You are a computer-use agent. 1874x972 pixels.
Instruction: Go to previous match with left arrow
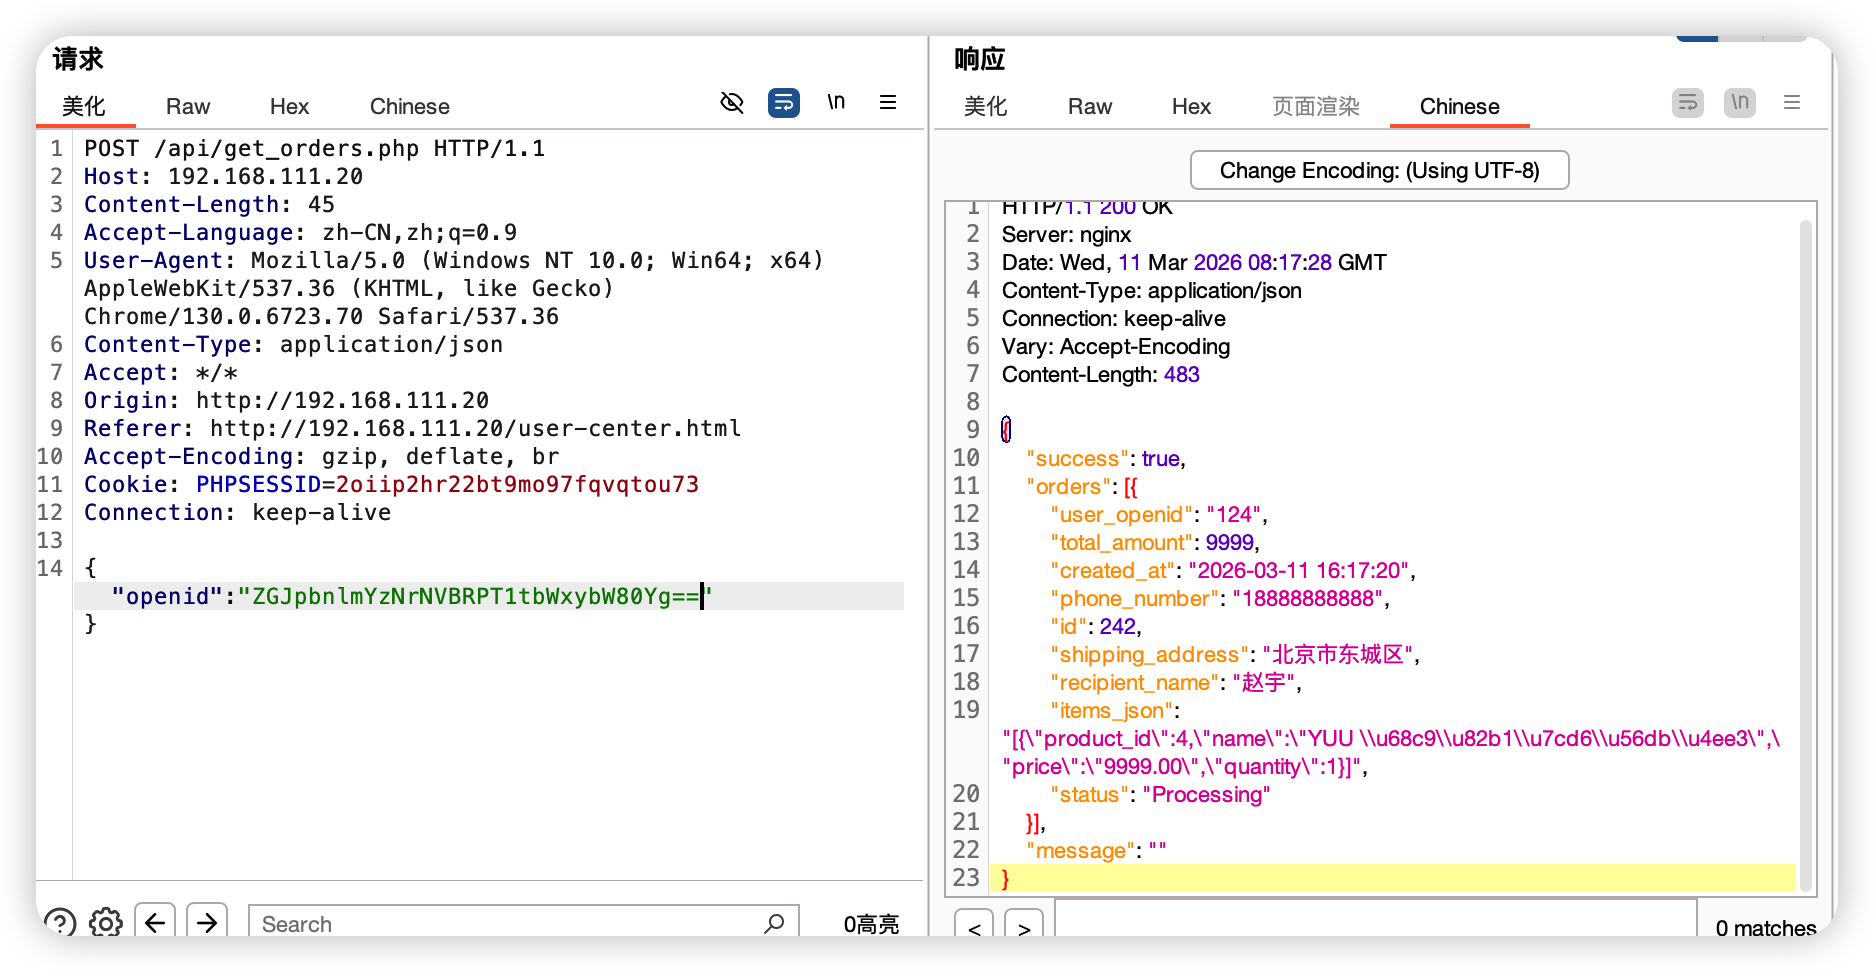coord(155,922)
